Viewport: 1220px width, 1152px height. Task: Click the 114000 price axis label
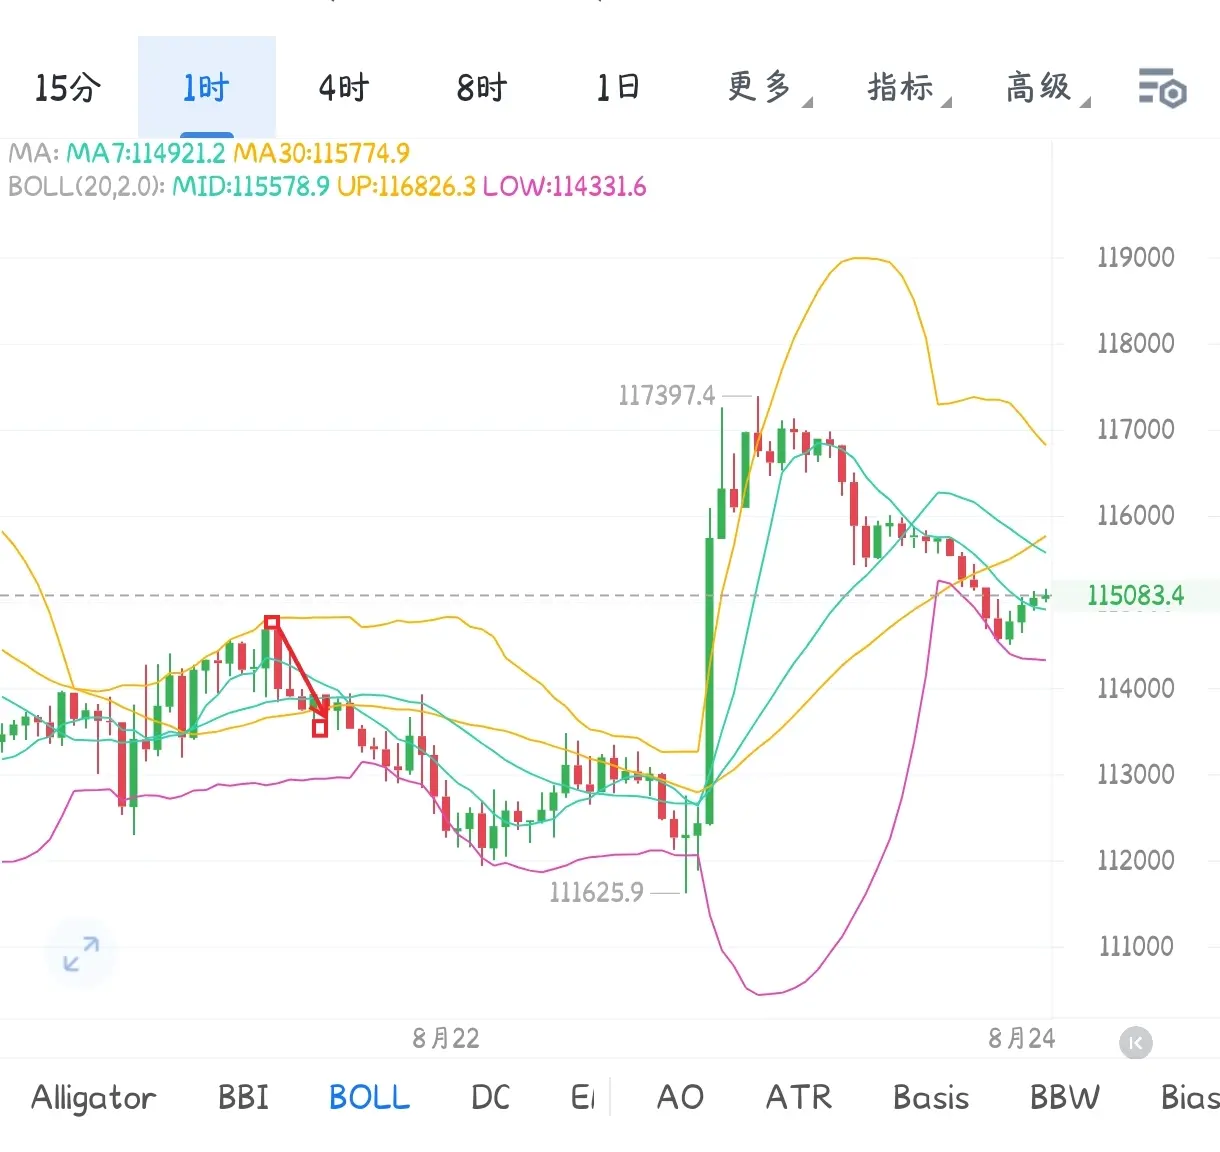click(1136, 688)
